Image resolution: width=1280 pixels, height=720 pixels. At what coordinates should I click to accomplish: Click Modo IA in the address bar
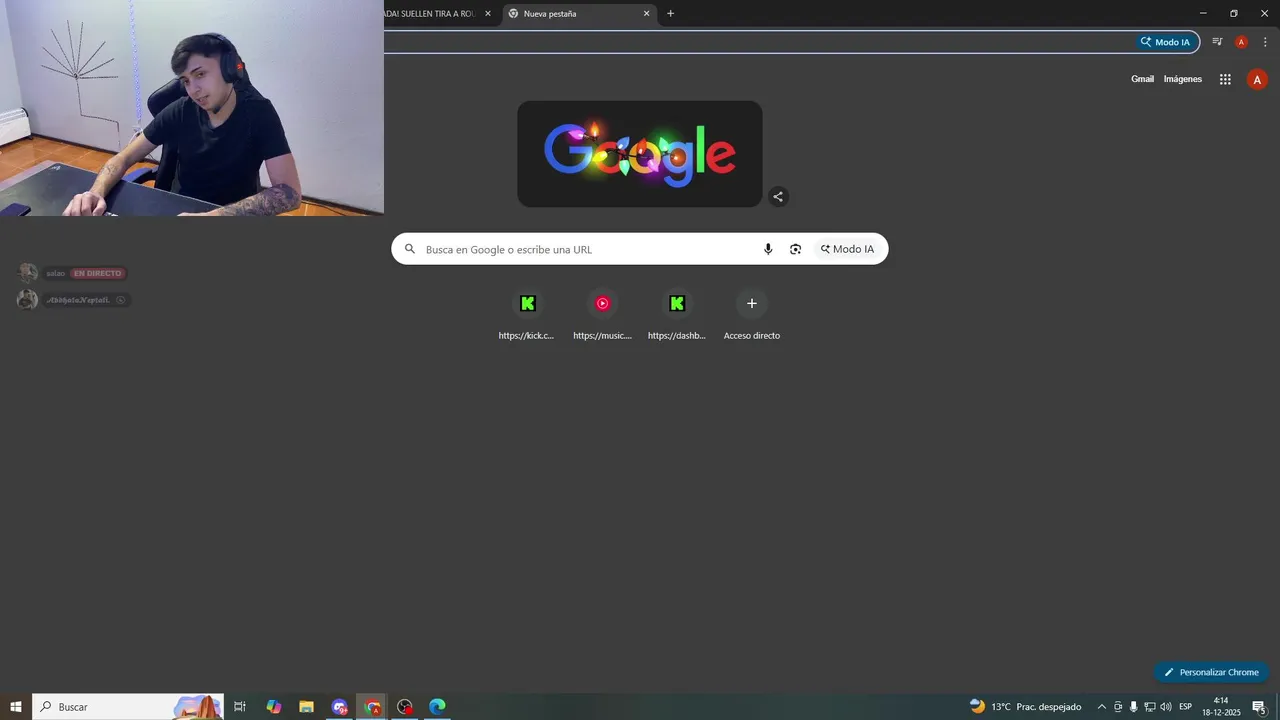pyautogui.click(x=1167, y=42)
